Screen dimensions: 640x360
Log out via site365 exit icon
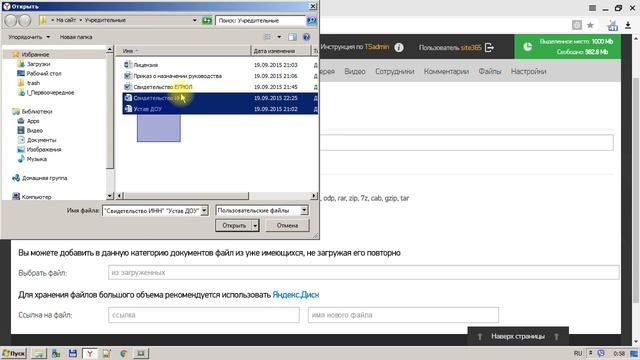489,47
